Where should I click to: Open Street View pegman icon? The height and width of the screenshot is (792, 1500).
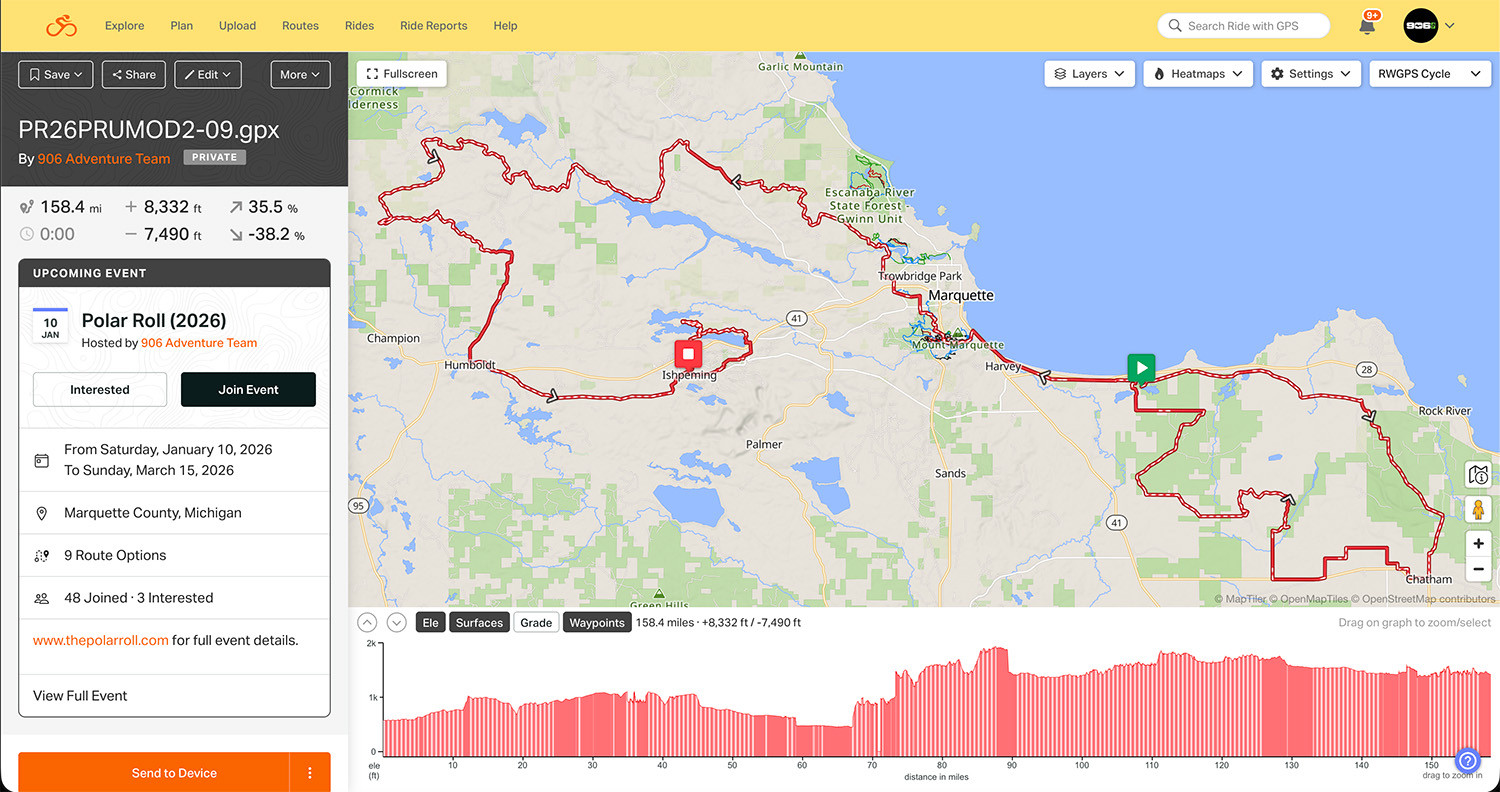[1478, 509]
